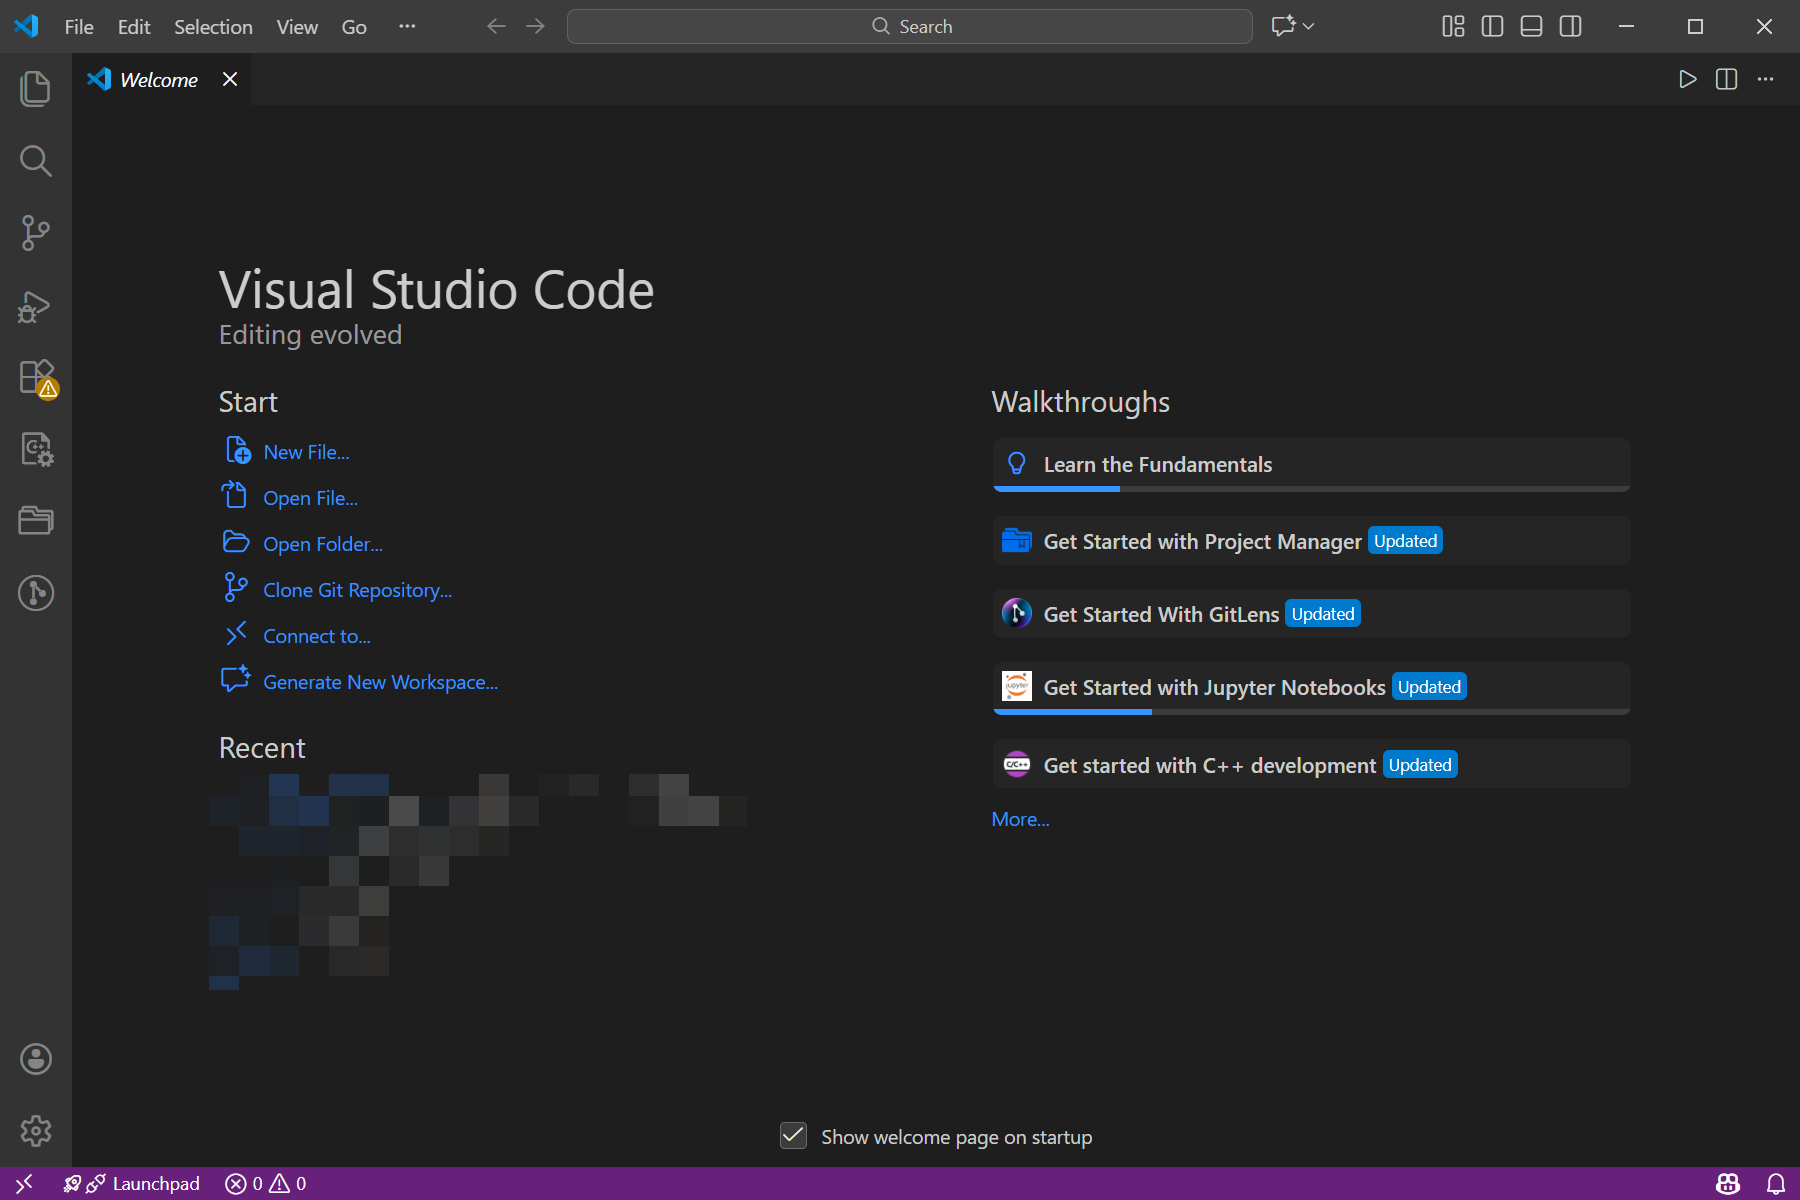Go forward using the right arrow
This screenshot has height=1200, width=1800.
click(536, 27)
